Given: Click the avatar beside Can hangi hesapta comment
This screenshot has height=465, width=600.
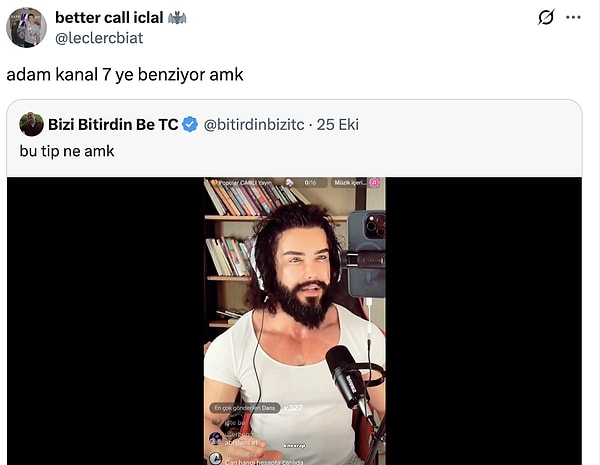Looking at the screenshot, I should click(x=216, y=458).
